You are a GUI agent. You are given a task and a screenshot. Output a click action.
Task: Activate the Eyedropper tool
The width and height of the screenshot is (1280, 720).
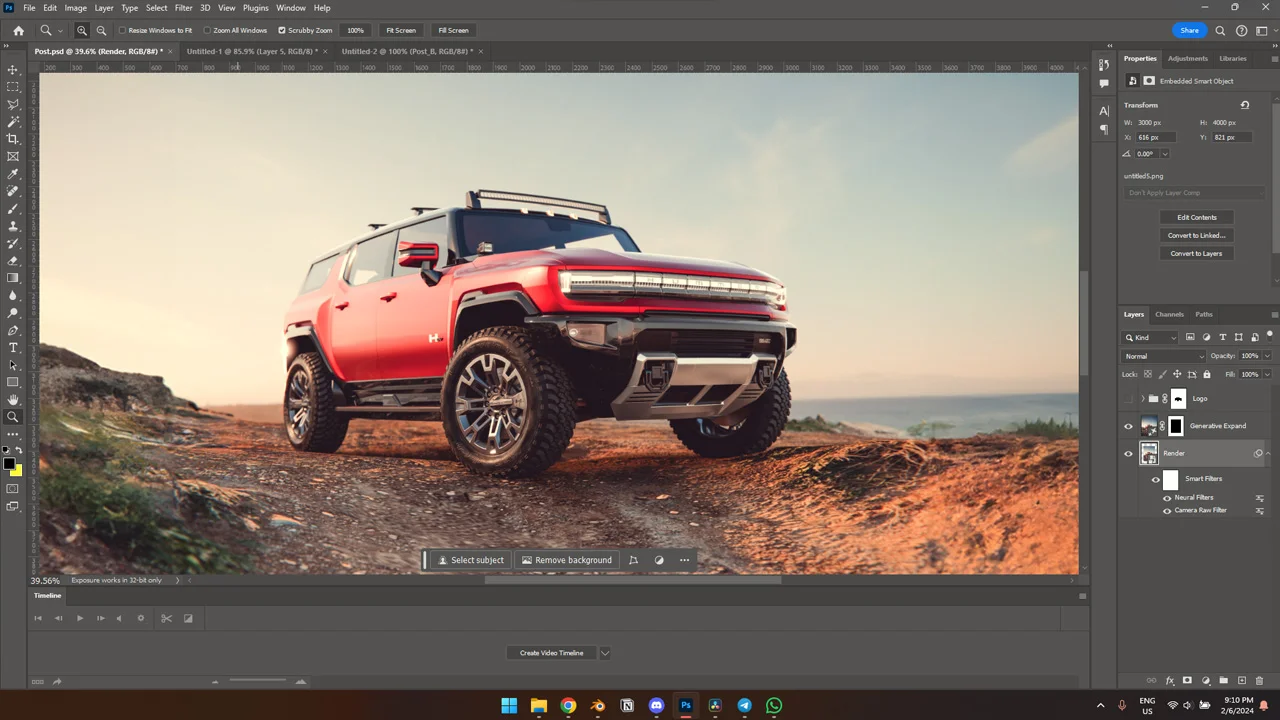pyautogui.click(x=13, y=173)
